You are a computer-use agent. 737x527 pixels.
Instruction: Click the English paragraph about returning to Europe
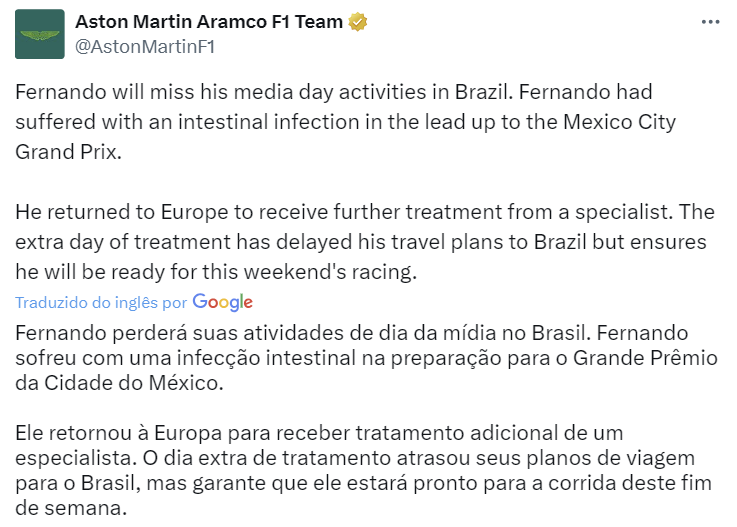pos(365,242)
